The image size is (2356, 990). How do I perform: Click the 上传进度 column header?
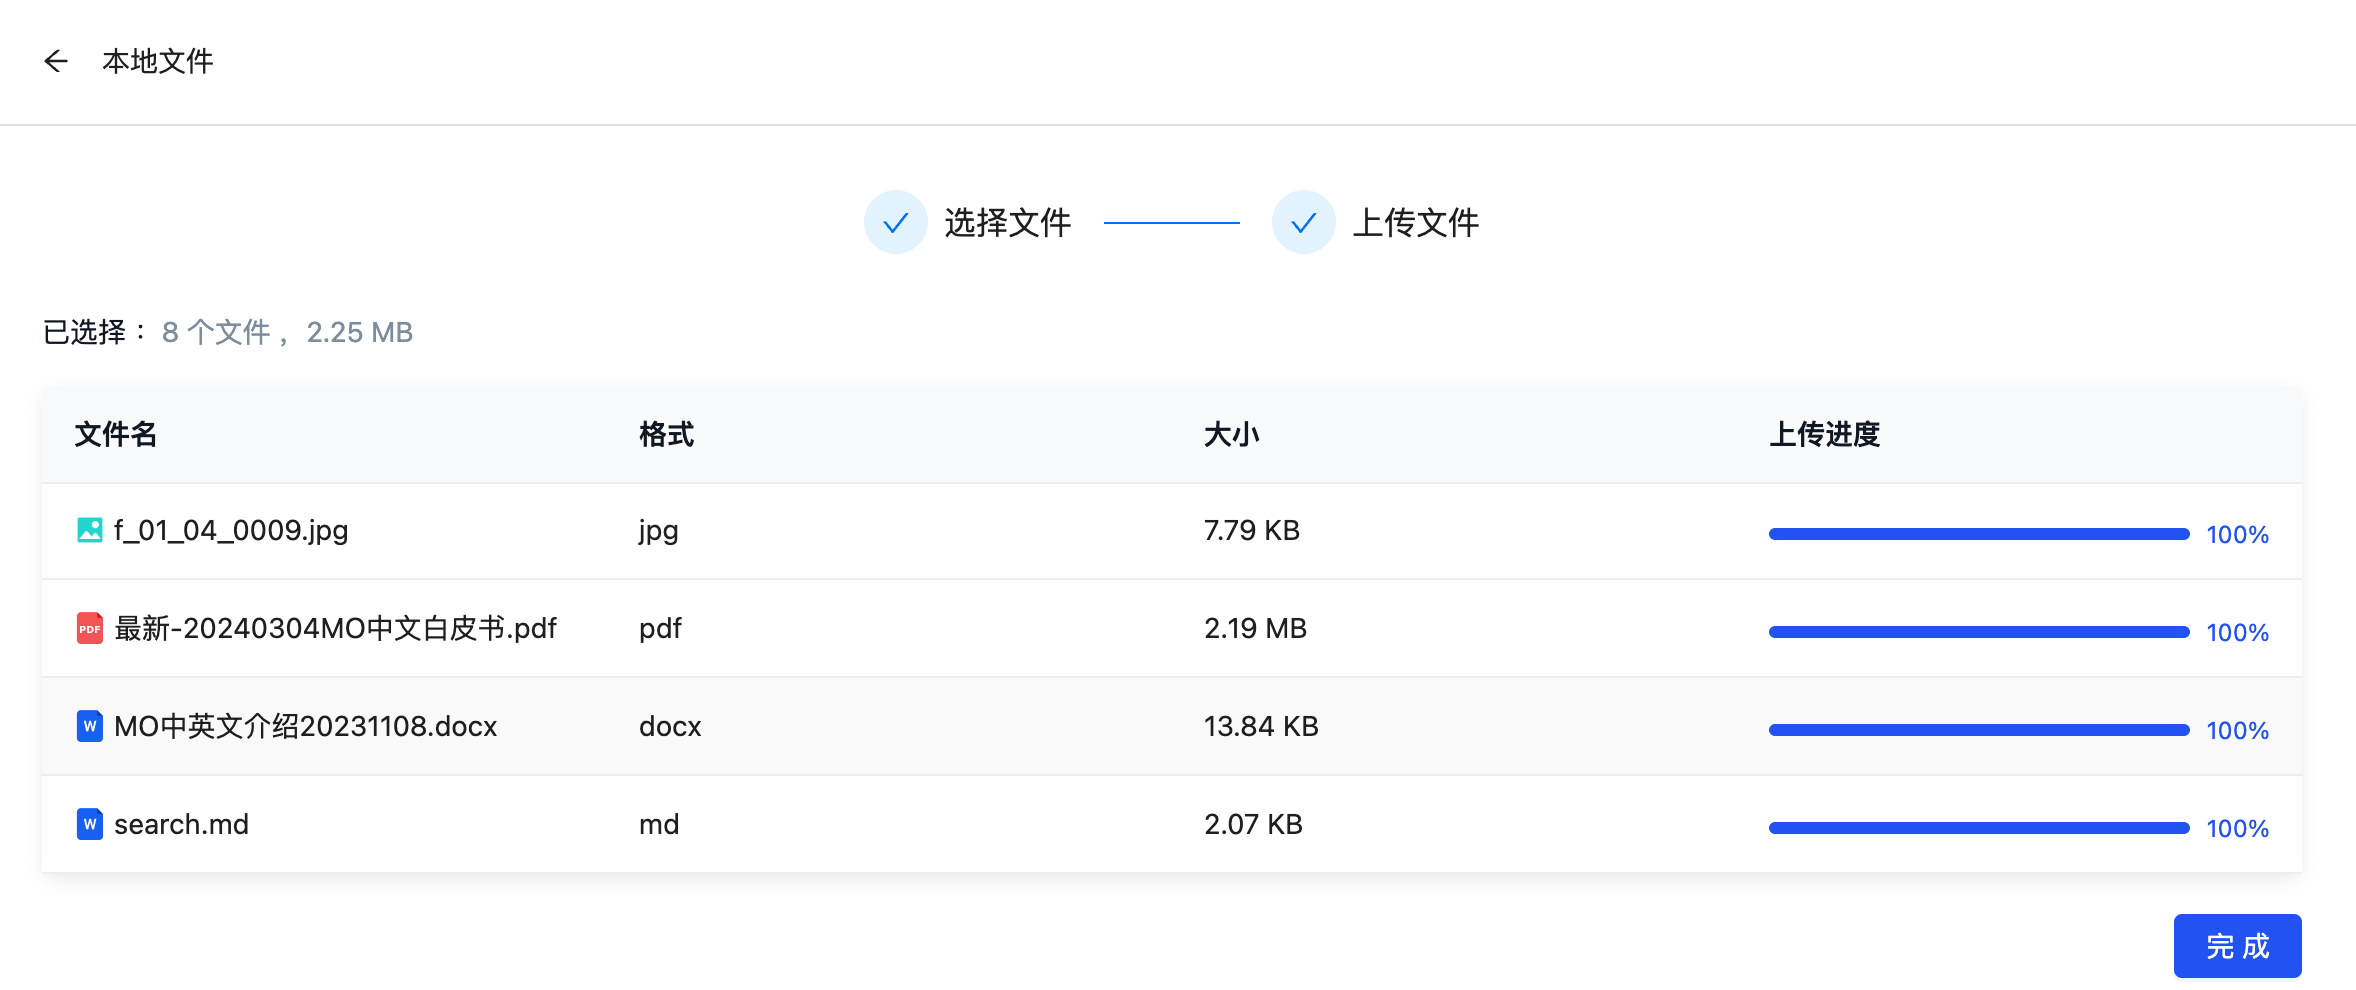[1824, 434]
